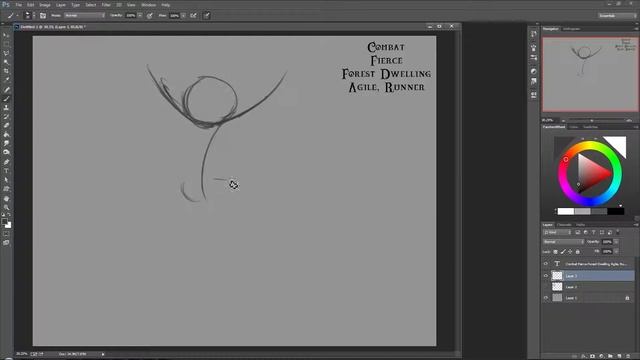Select the Eyedropper tool
This screenshot has width=640, height=360.
click(6, 80)
